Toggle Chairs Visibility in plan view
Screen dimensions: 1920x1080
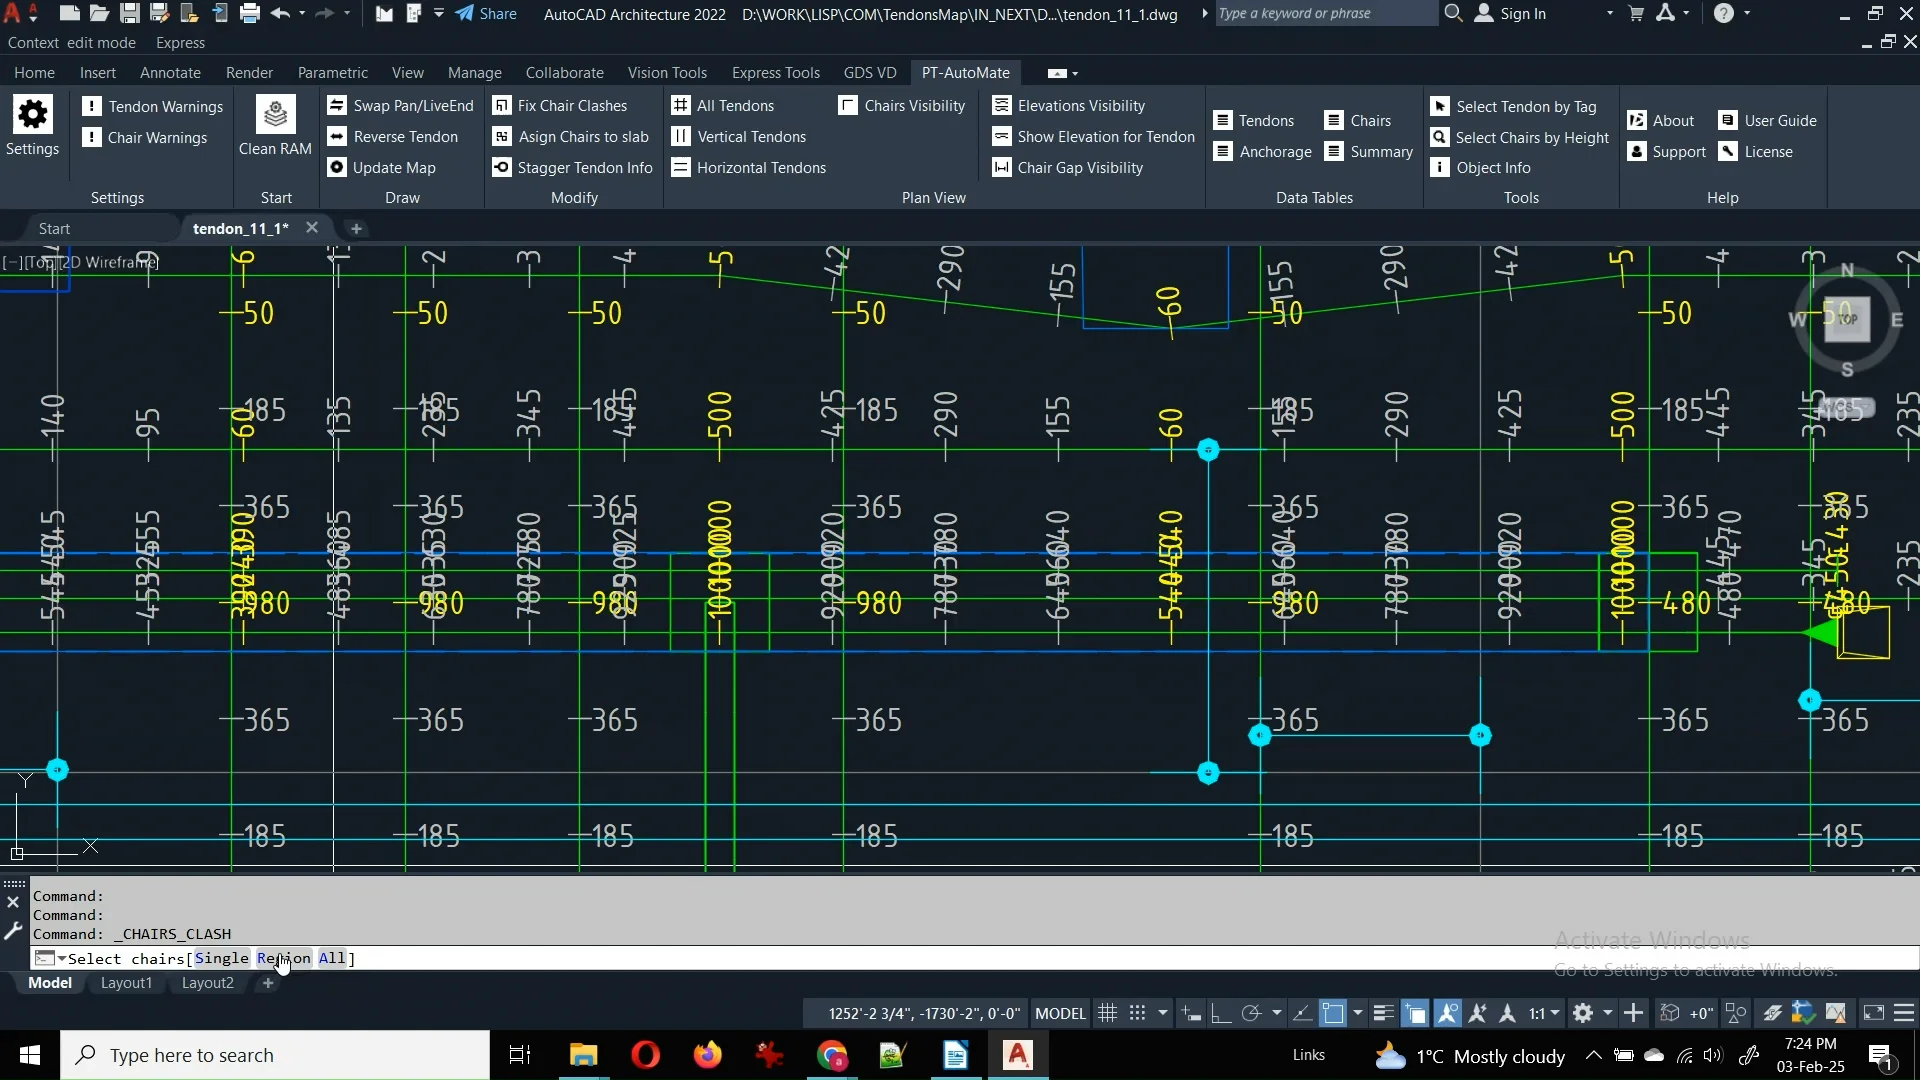point(902,106)
